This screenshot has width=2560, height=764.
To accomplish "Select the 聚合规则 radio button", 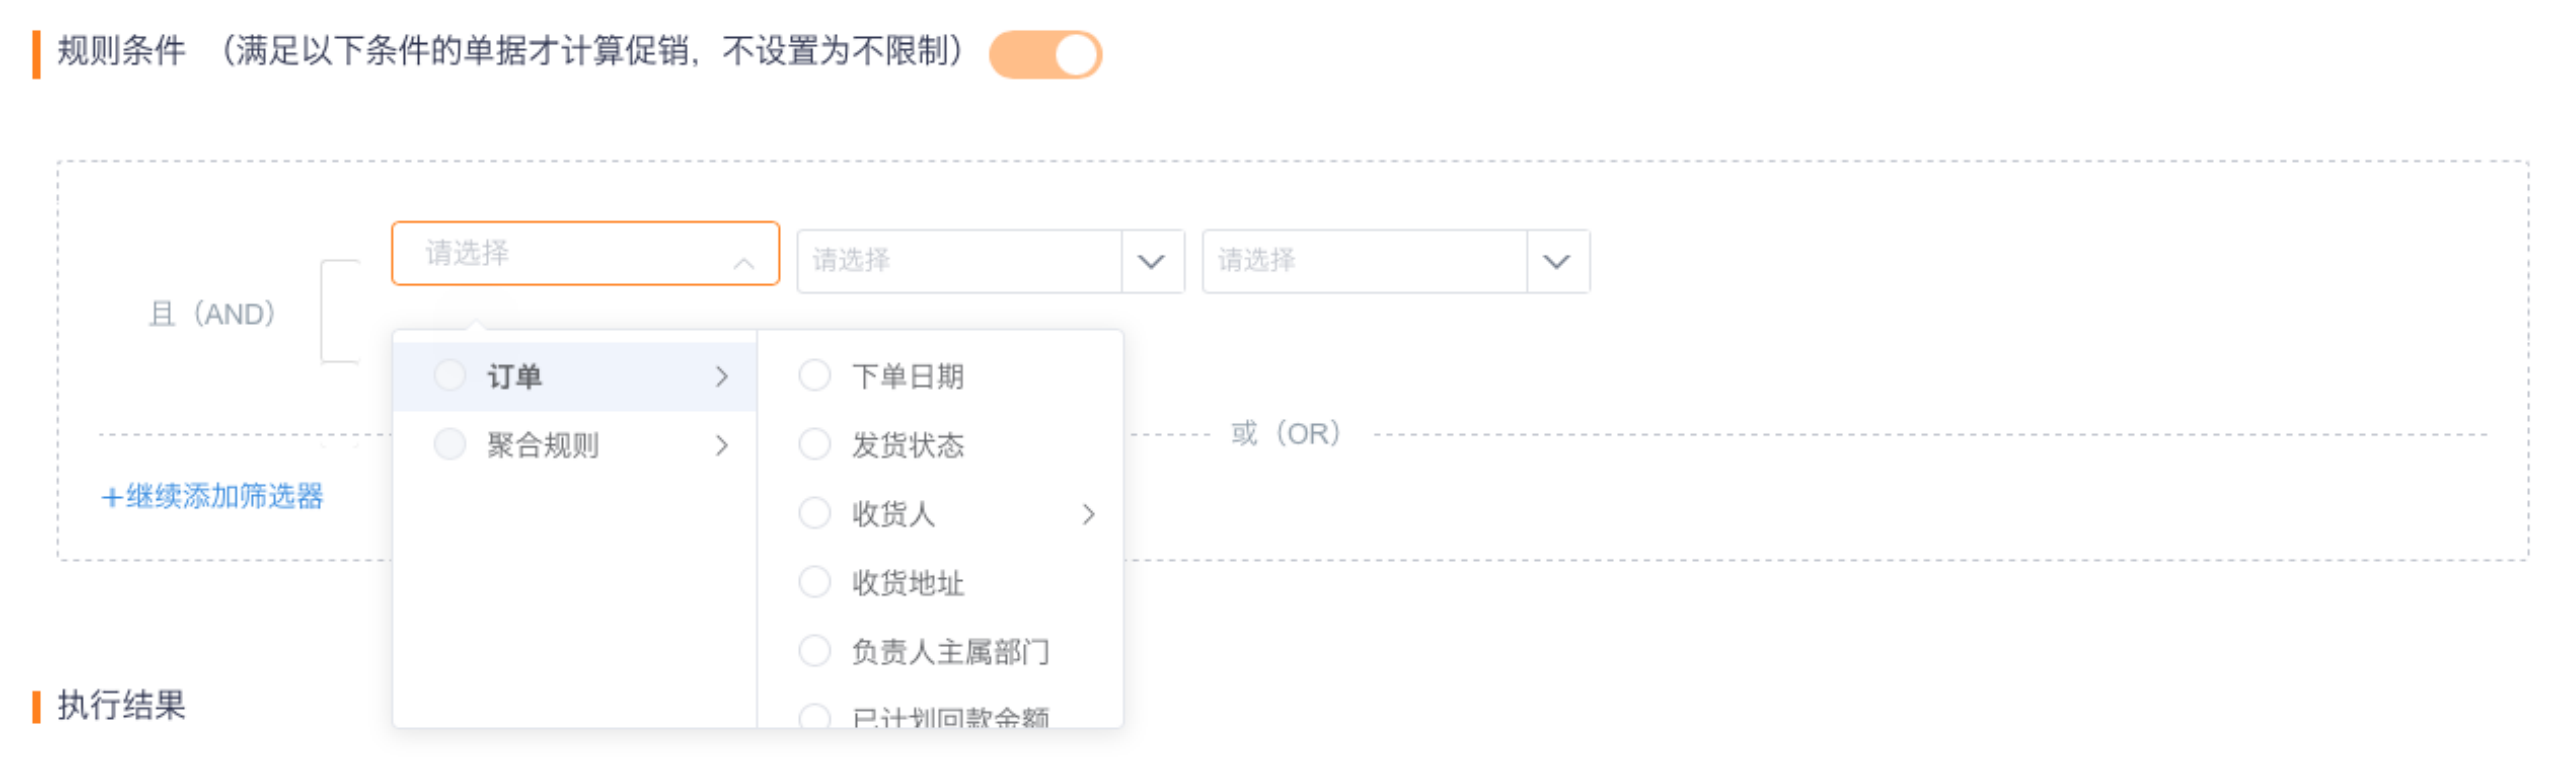I will click(x=449, y=444).
